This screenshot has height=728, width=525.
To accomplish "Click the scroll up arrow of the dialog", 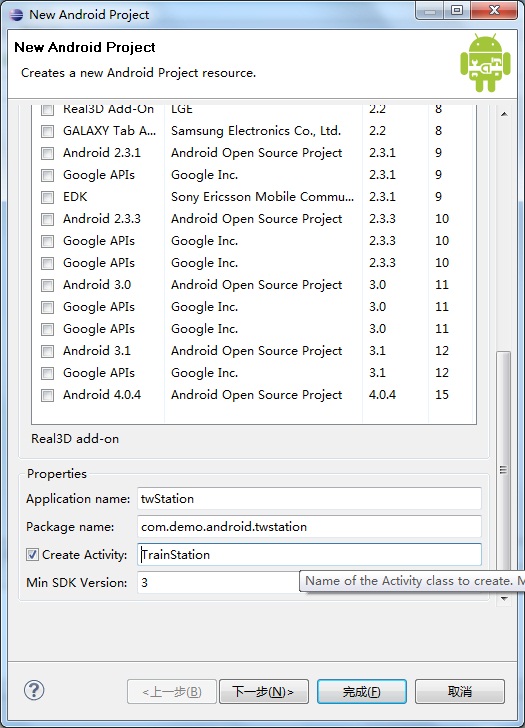I will click(504, 114).
